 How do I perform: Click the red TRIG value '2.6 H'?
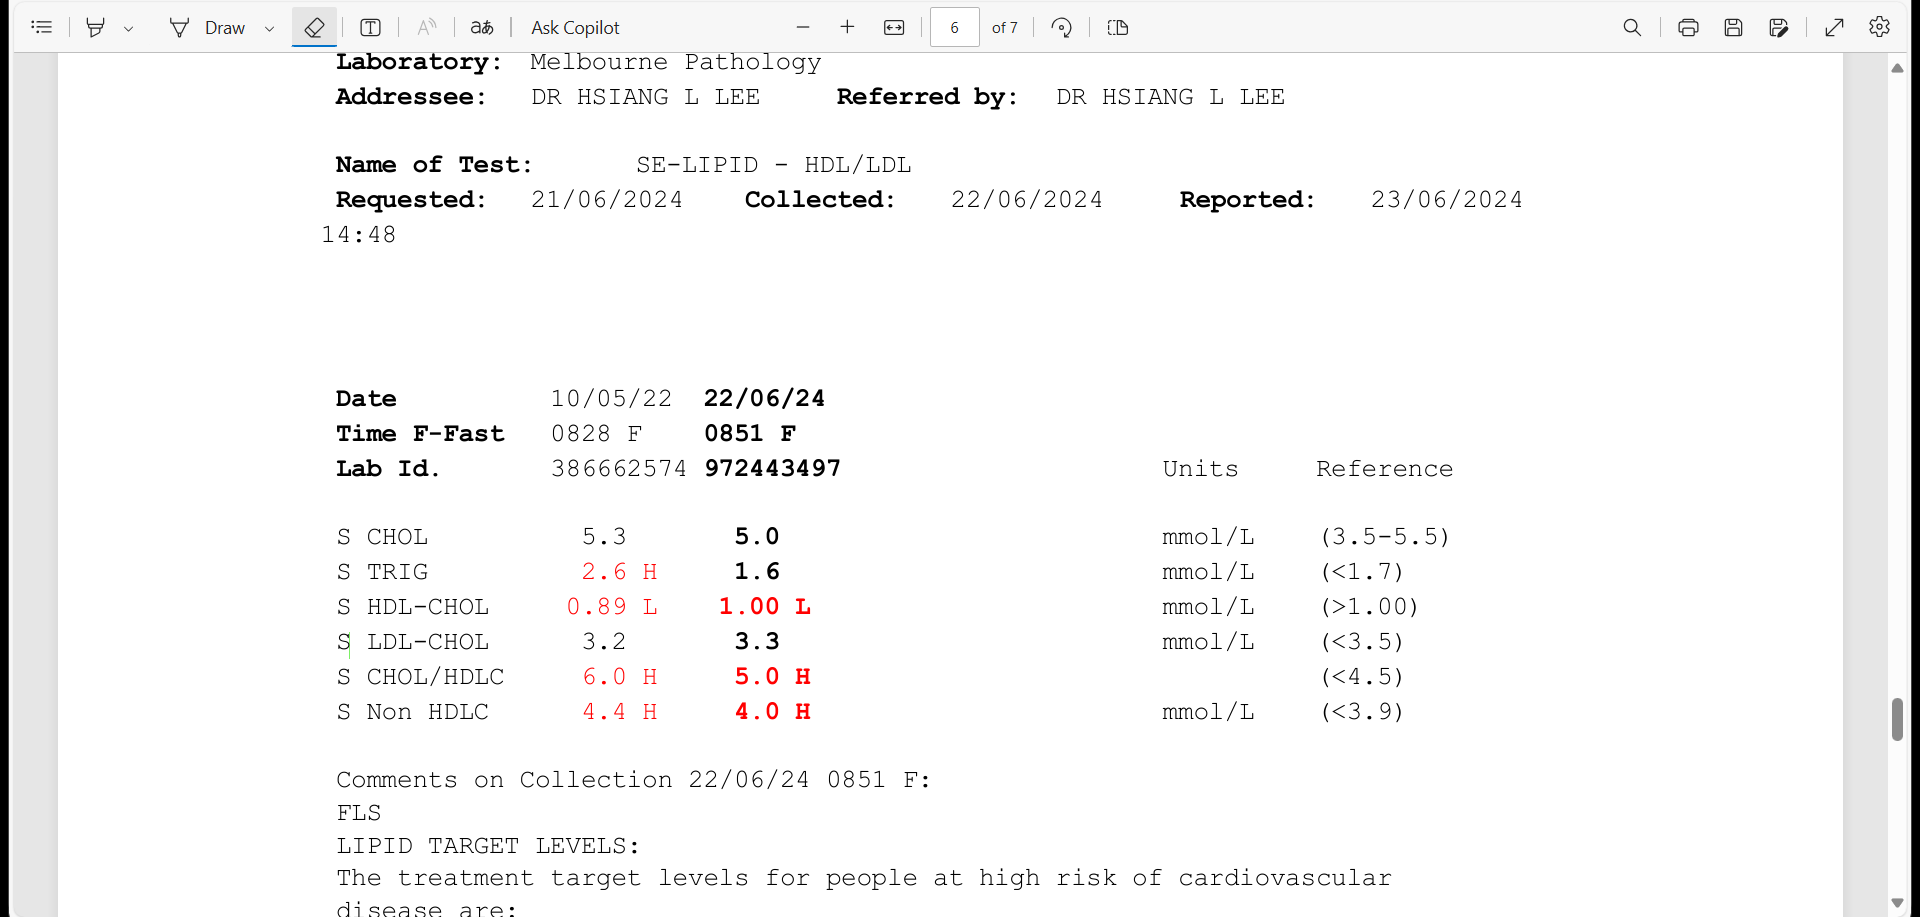[619, 572]
